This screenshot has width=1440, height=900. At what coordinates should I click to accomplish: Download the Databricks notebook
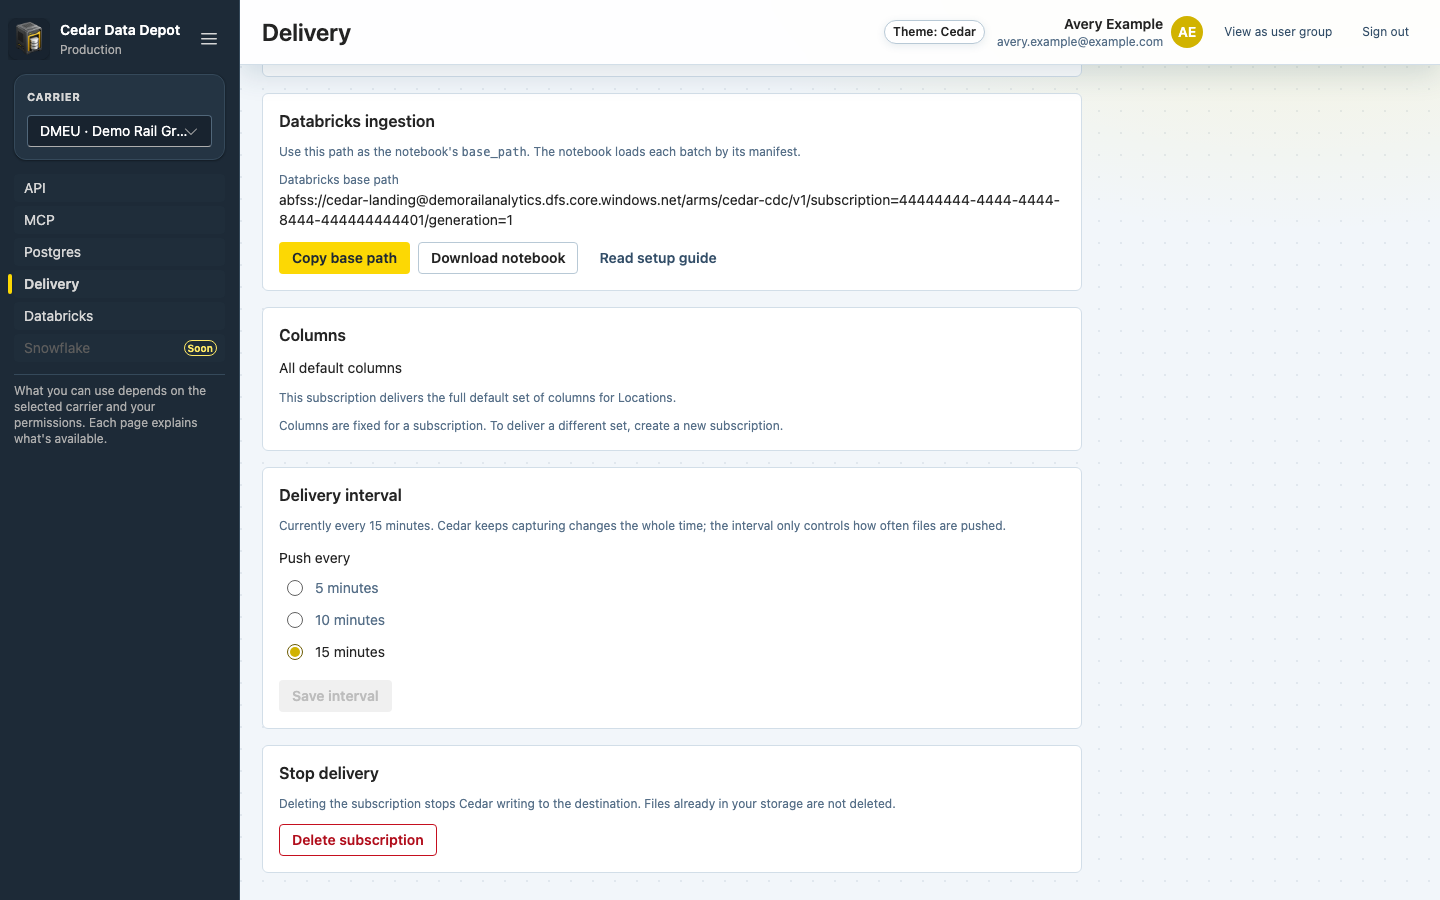(x=498, y=258)
